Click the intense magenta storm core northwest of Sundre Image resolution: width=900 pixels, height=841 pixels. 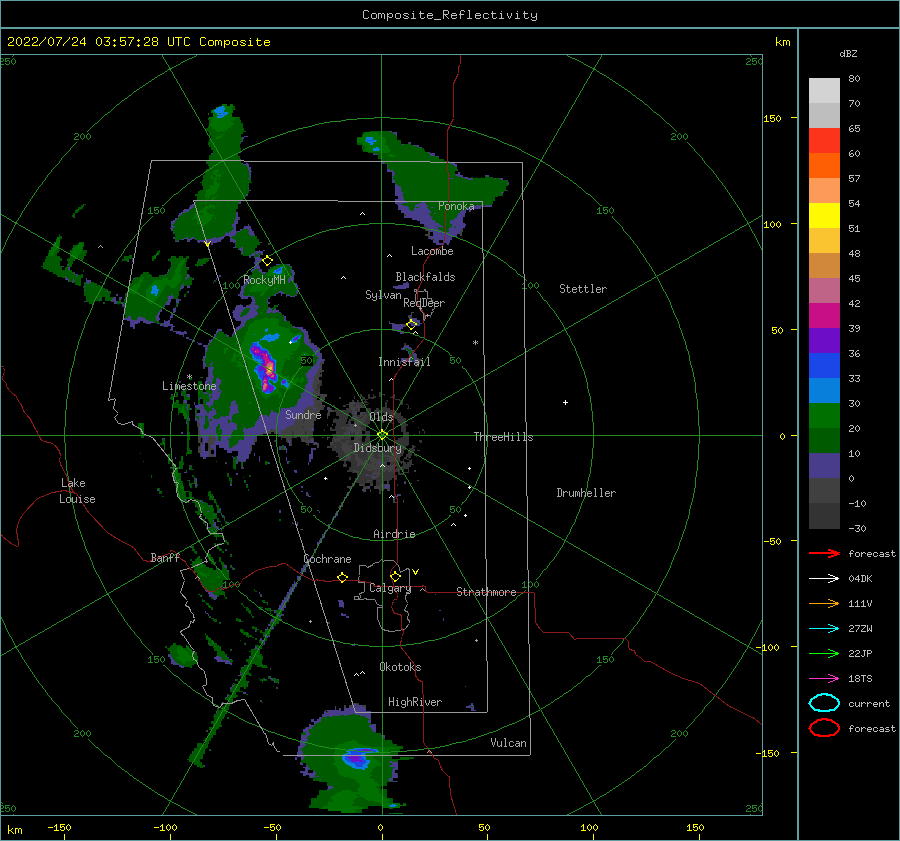[266, 367]
